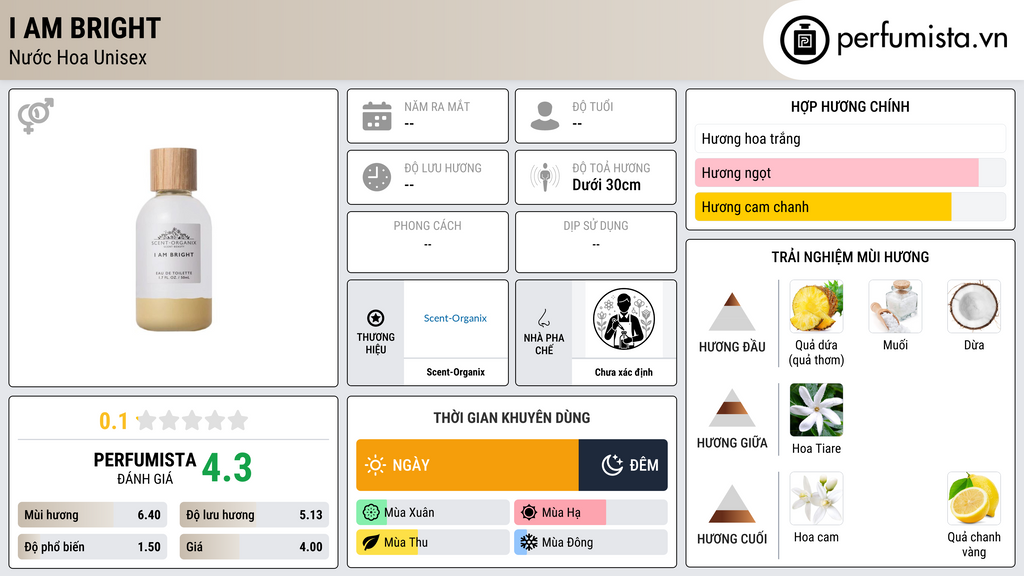Click the sillage icon beside Độ toả hương

[545, 177]
